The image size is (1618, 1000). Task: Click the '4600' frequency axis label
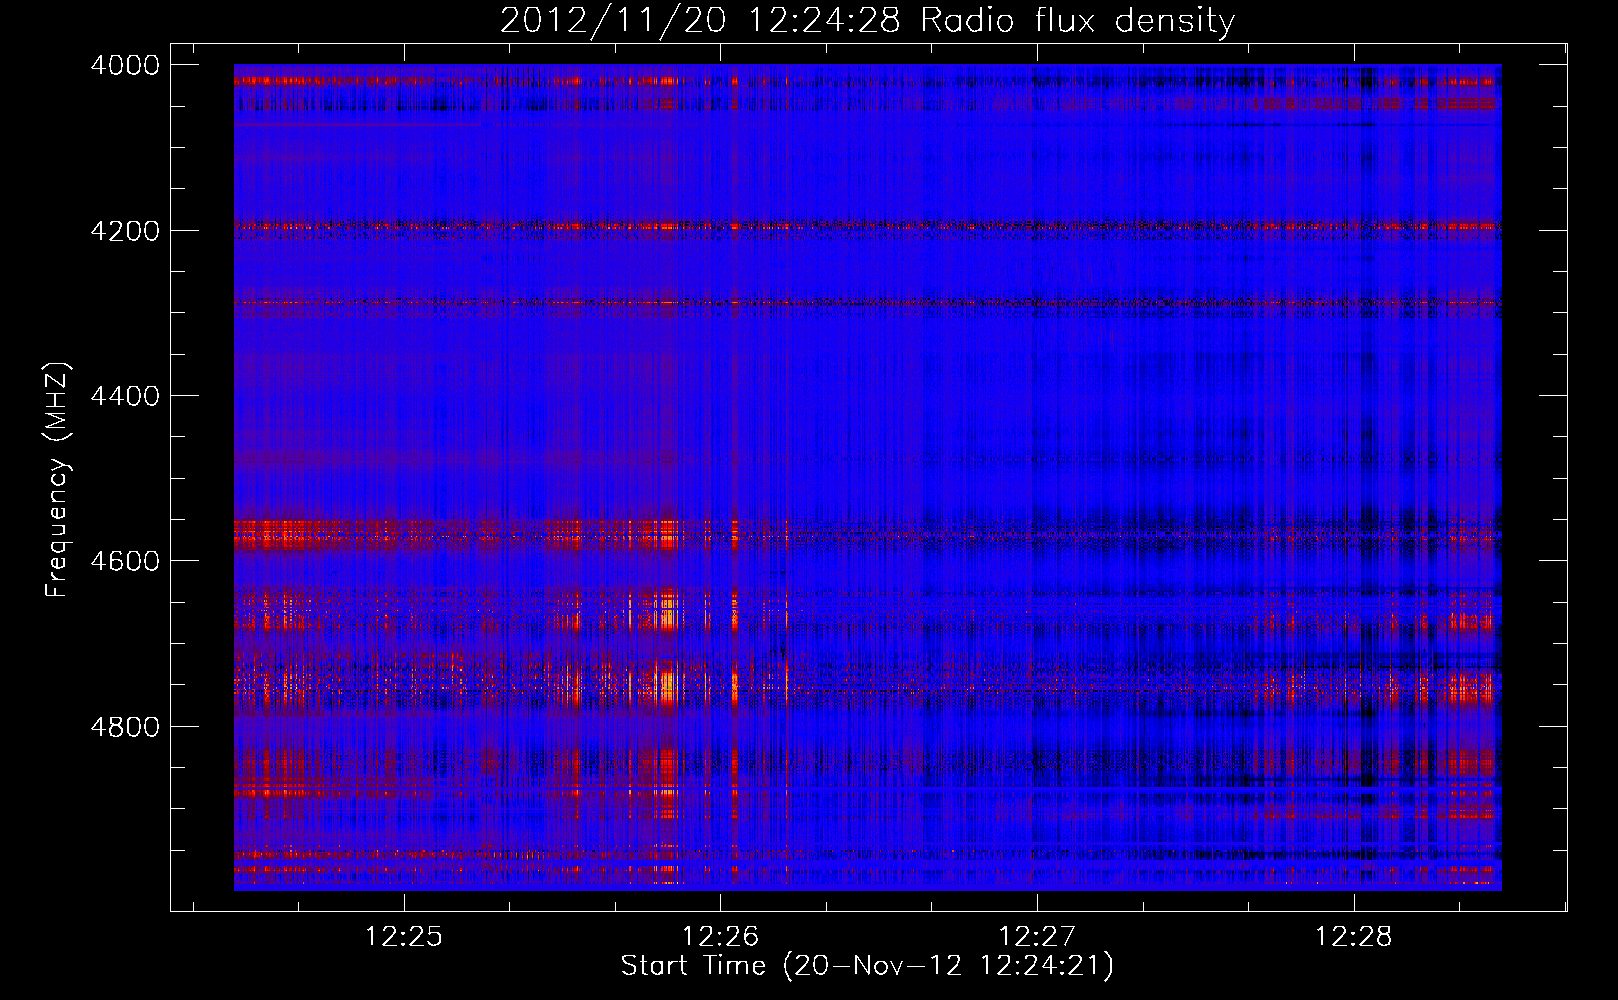click(x=125, y=561)
